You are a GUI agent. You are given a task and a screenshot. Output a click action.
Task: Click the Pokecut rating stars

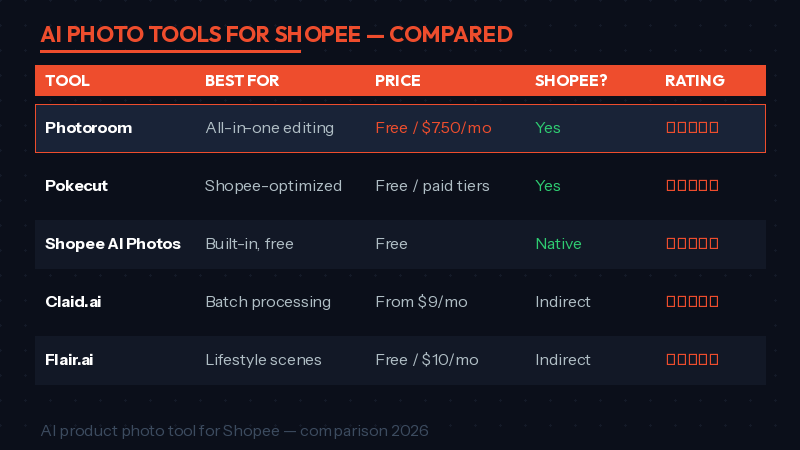pos(692,186)
